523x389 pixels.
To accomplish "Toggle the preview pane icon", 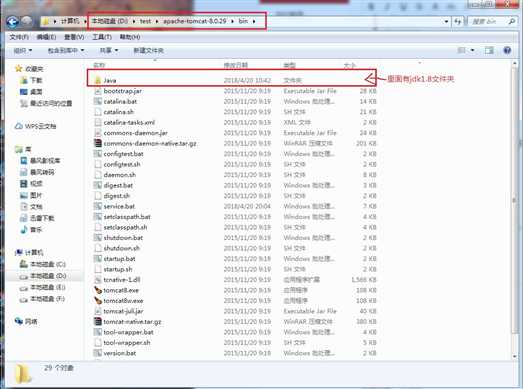I will (489, 50).
